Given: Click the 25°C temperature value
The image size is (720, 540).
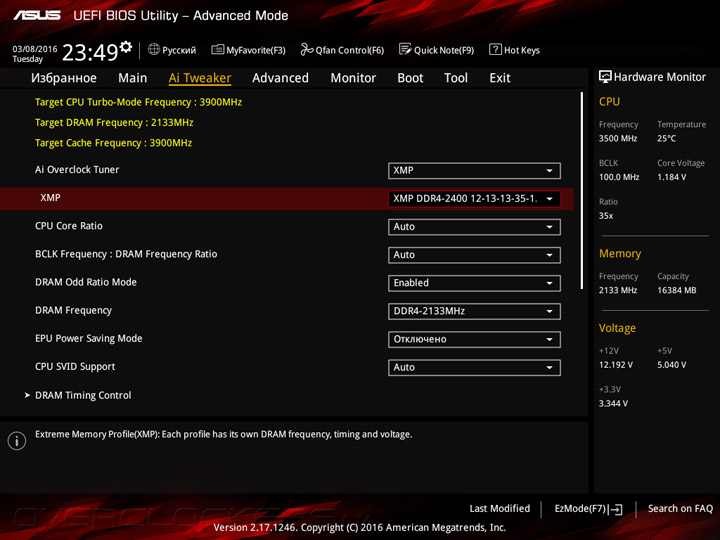Looking at the screenshot, I should (x=666, y=138).
